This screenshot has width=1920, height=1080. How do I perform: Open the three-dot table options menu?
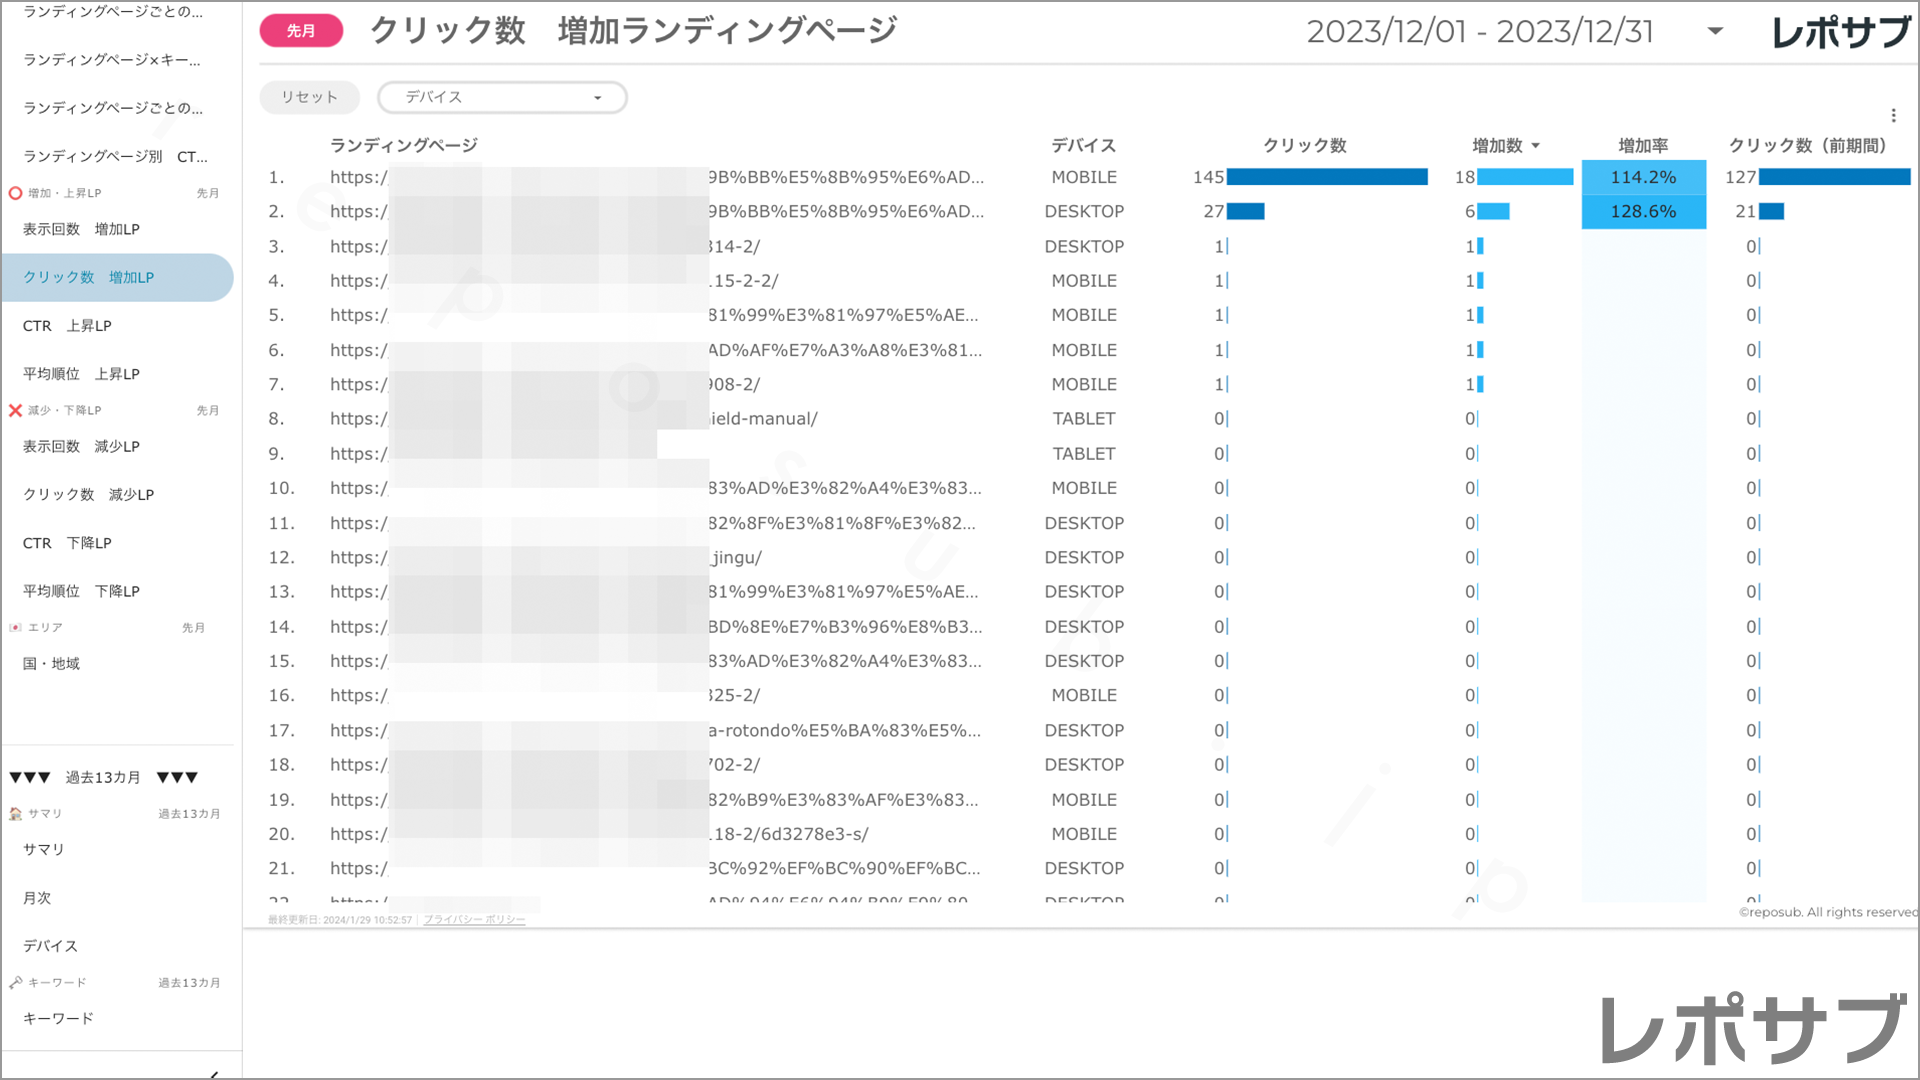[1893, 115]
